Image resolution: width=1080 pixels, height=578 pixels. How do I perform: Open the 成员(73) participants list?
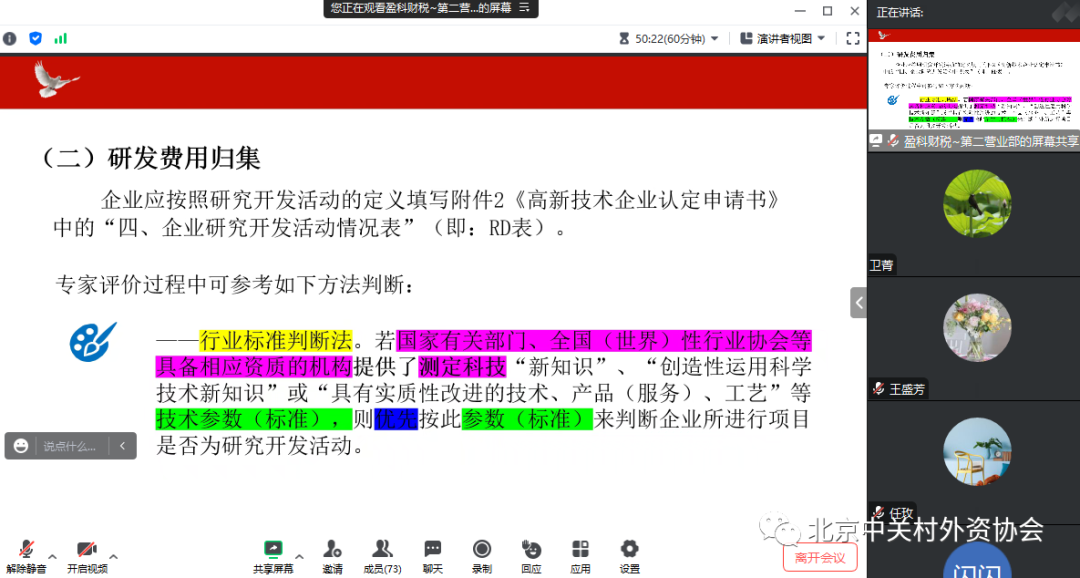(382, 557)
